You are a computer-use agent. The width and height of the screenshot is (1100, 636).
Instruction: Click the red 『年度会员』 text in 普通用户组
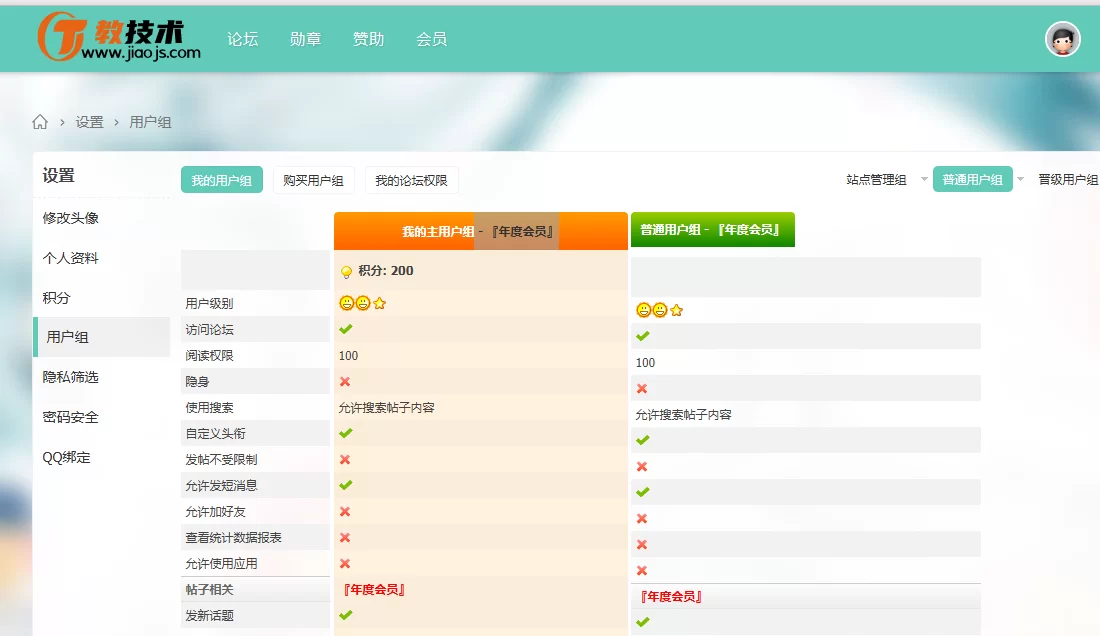pos(671,597)
